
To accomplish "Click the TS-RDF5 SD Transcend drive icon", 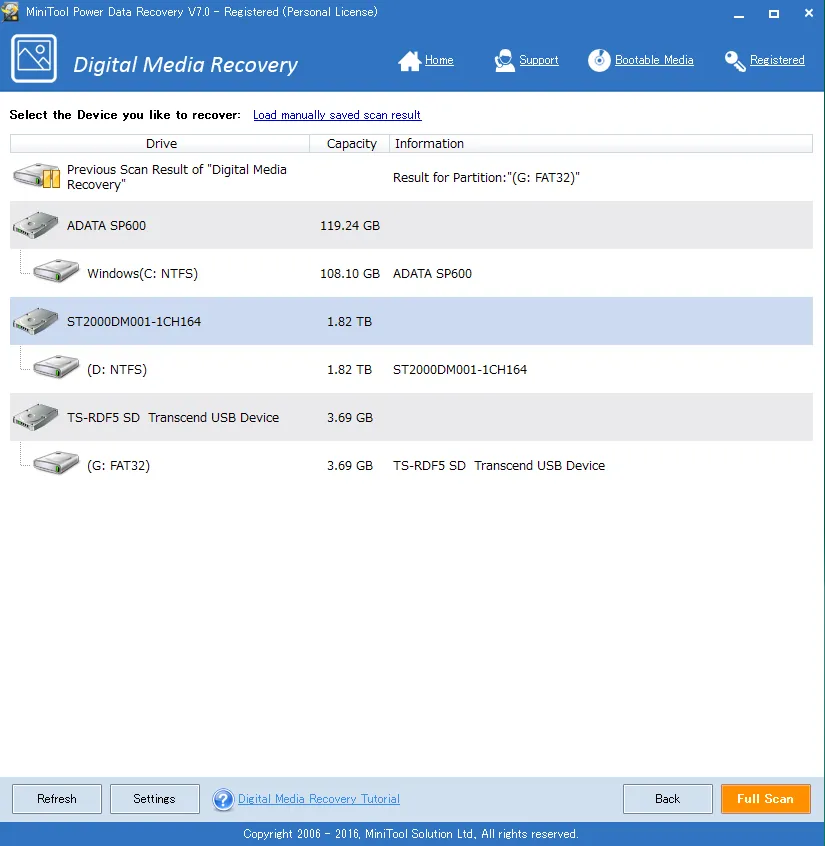I will (x=36, y=418).
